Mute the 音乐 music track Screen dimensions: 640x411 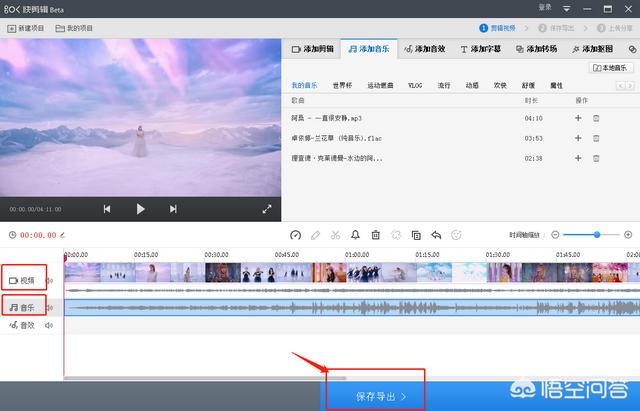click(50, 307)
